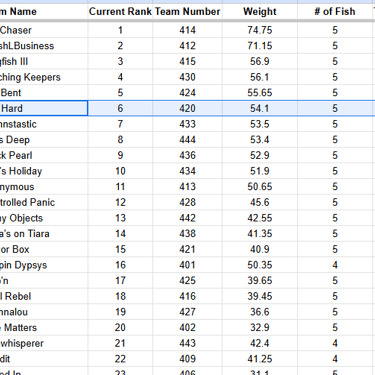
Task: Click weight cell 56.1
Action: click(260, 77)
